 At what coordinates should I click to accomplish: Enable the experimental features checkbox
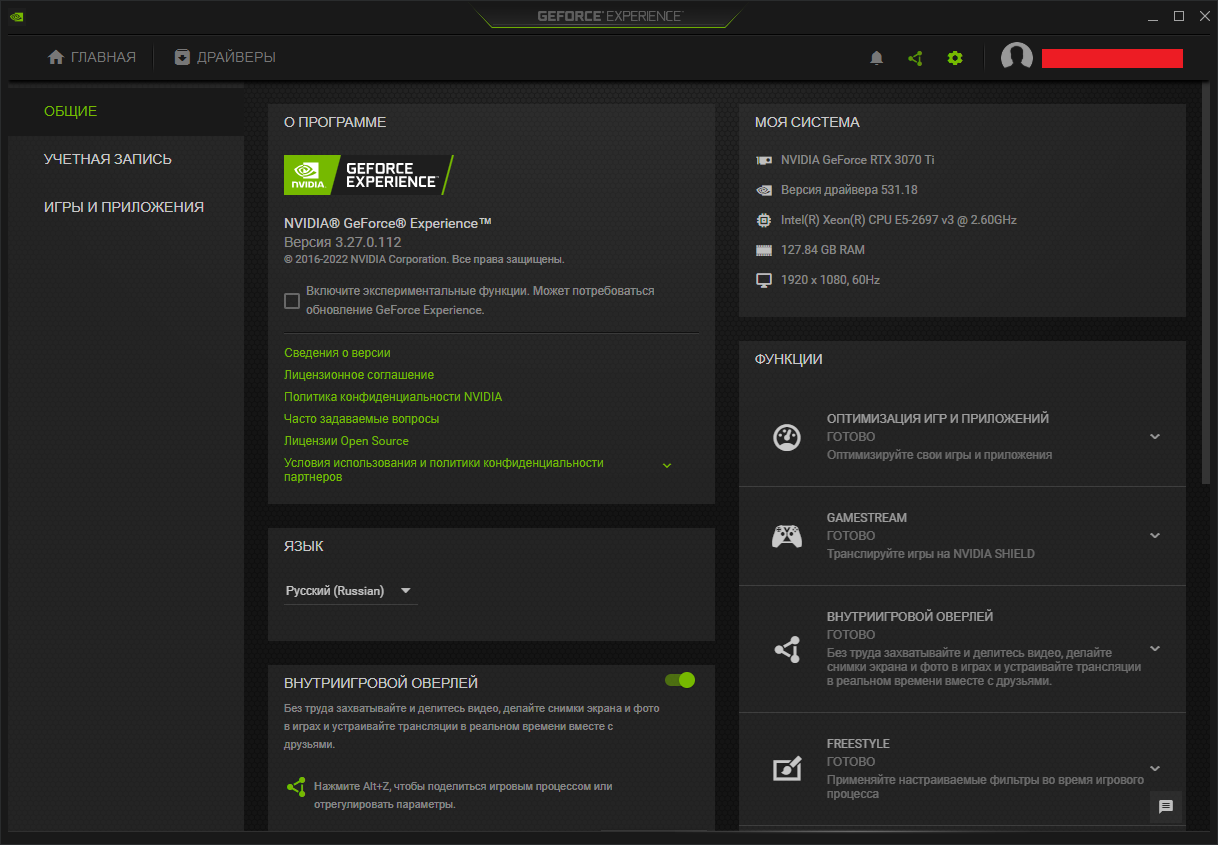click(x=292, y=301)
